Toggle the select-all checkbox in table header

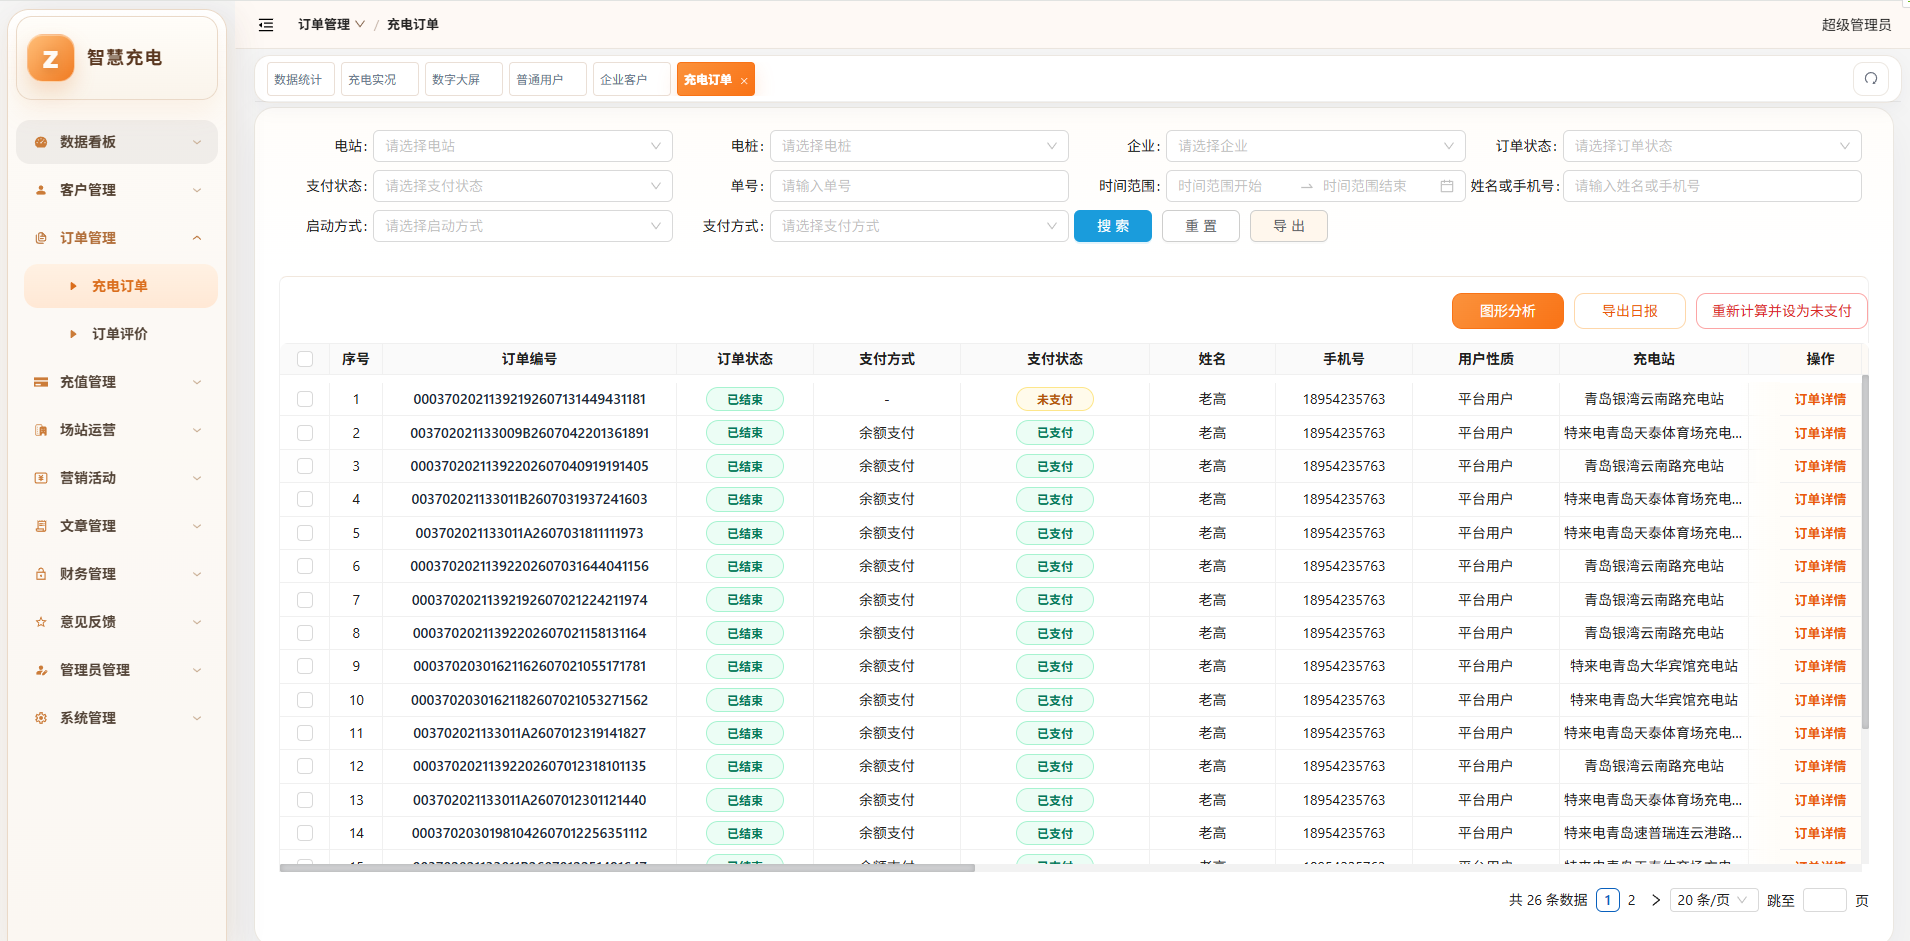pyautogui.click(x=305, y=359)
